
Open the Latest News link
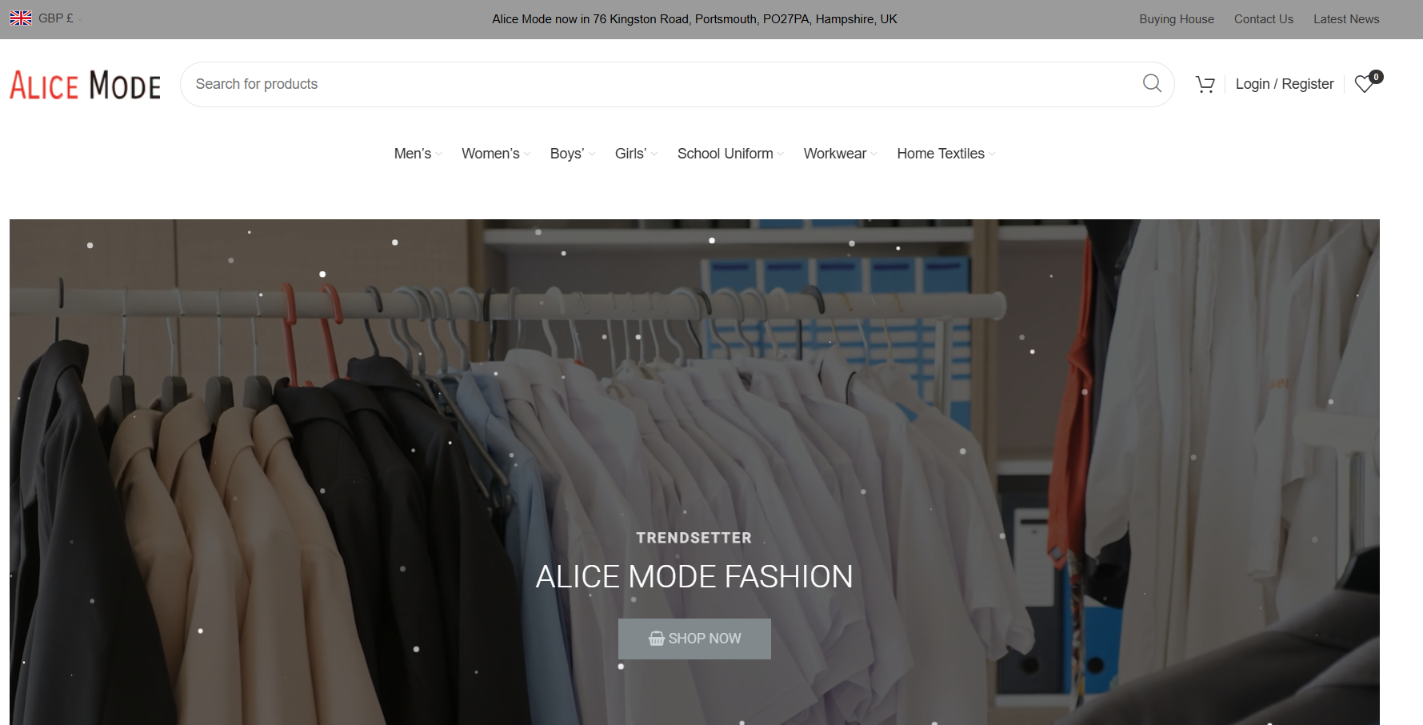(x=1346, y=19)
